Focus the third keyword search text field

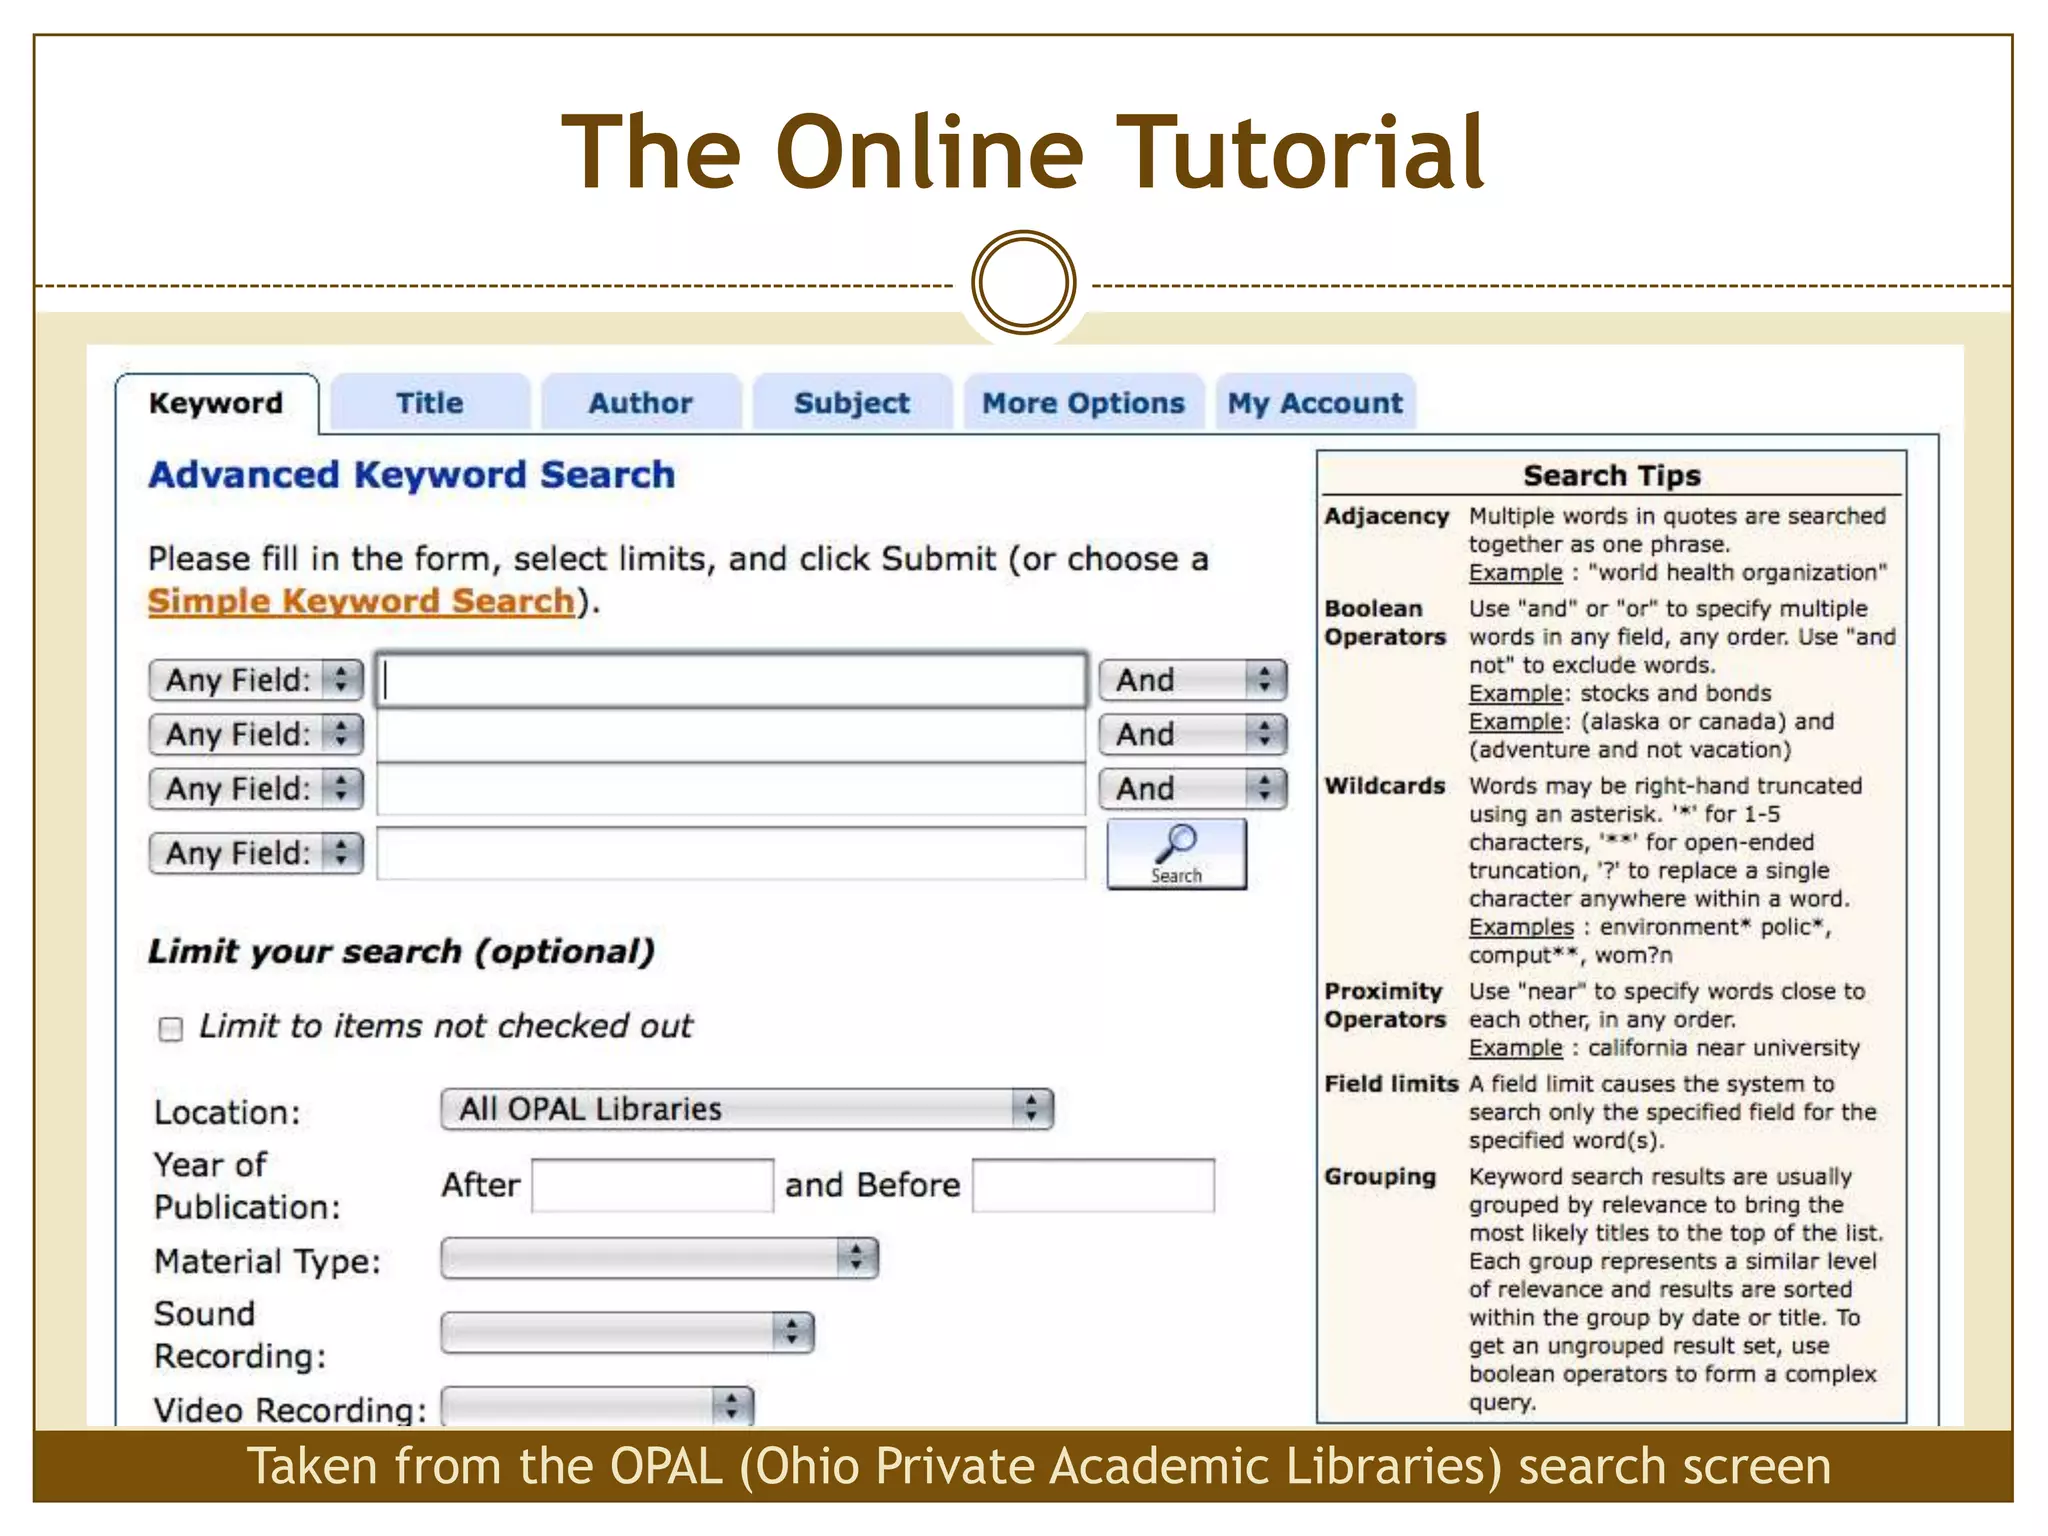731,789
